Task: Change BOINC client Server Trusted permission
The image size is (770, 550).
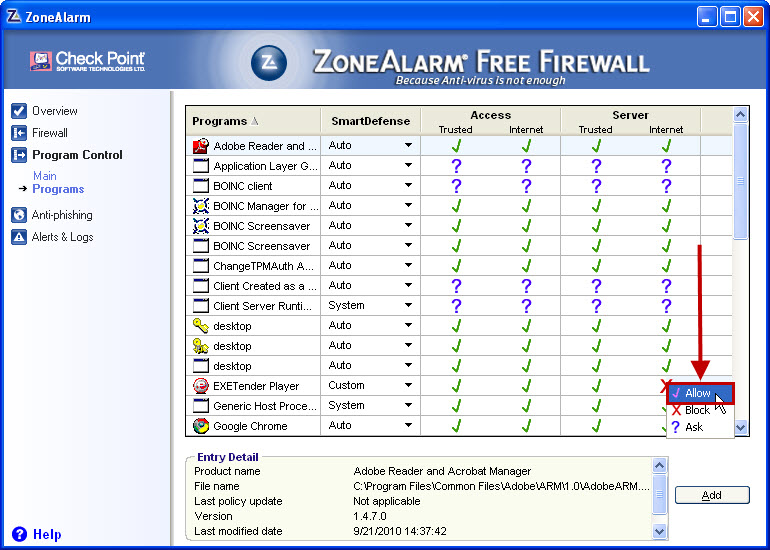Action: pos(596,186)
